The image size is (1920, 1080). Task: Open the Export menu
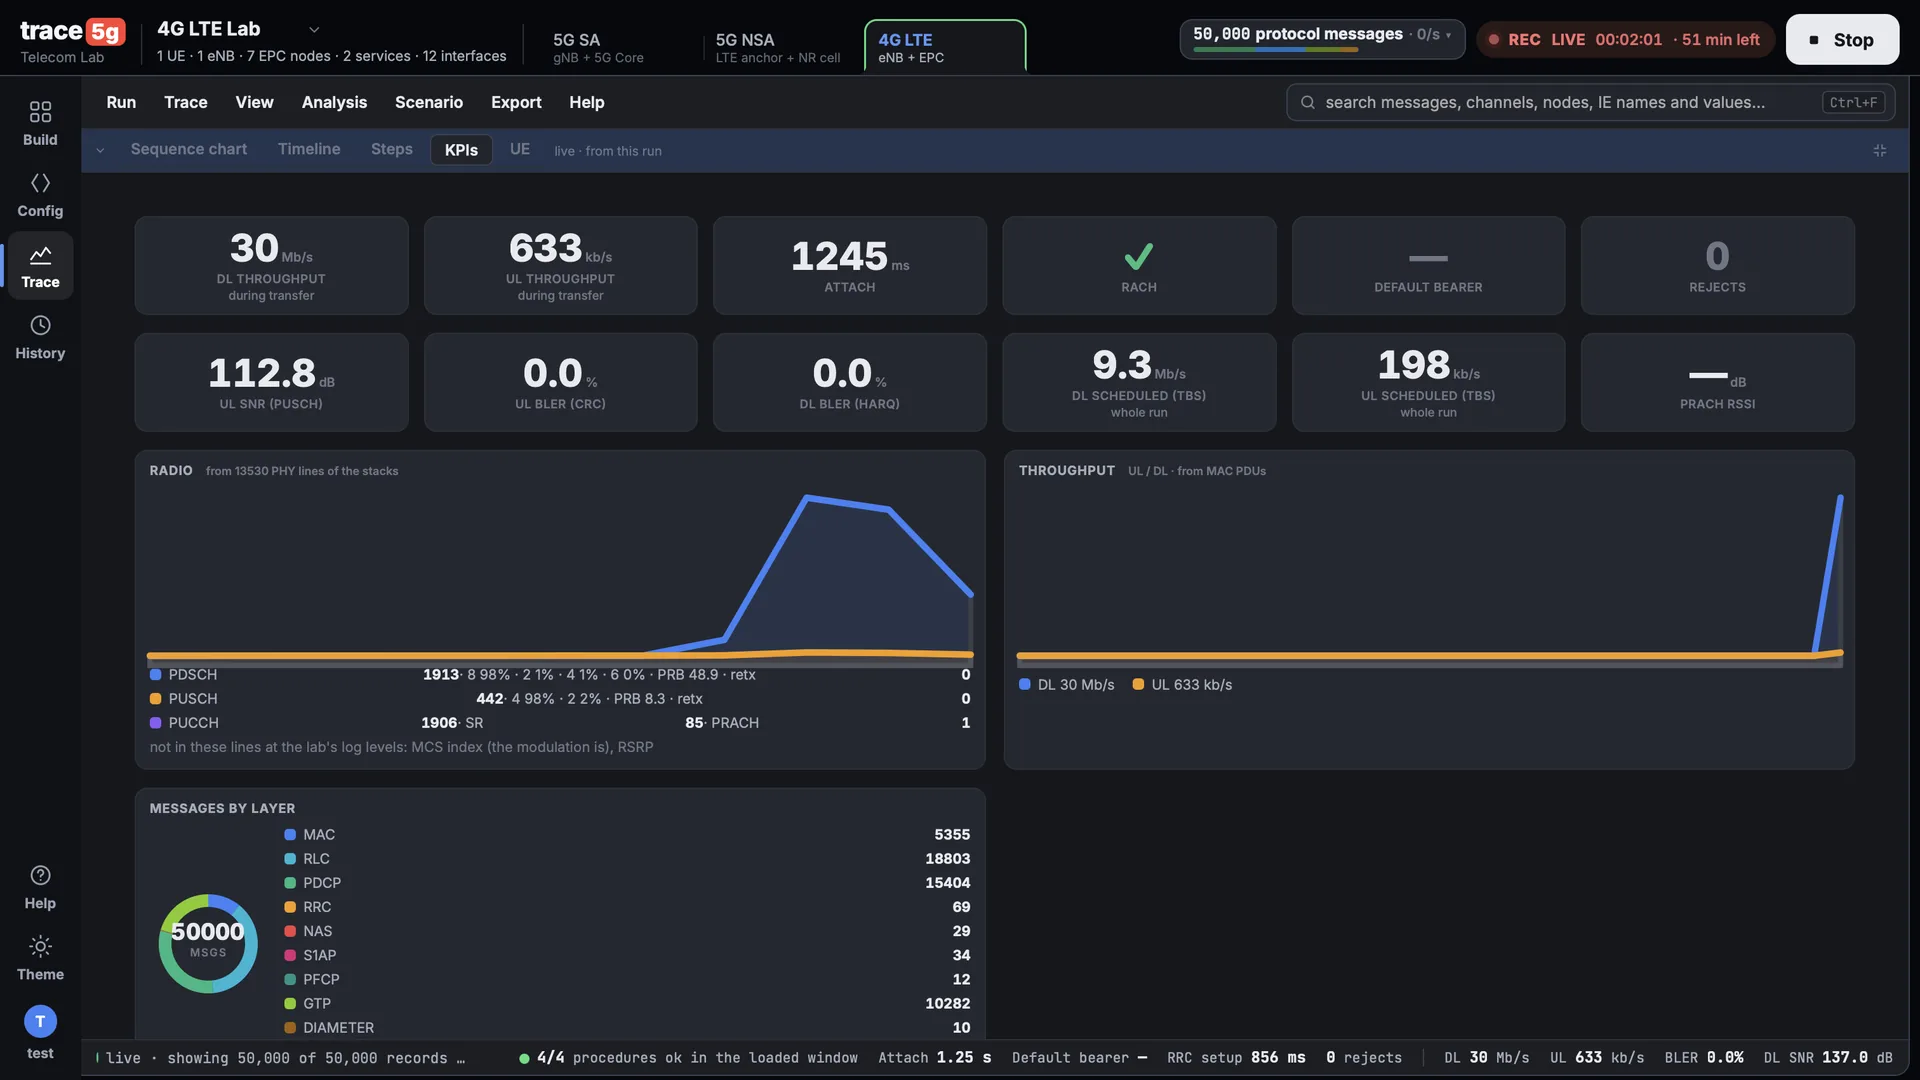coord(516,102)
